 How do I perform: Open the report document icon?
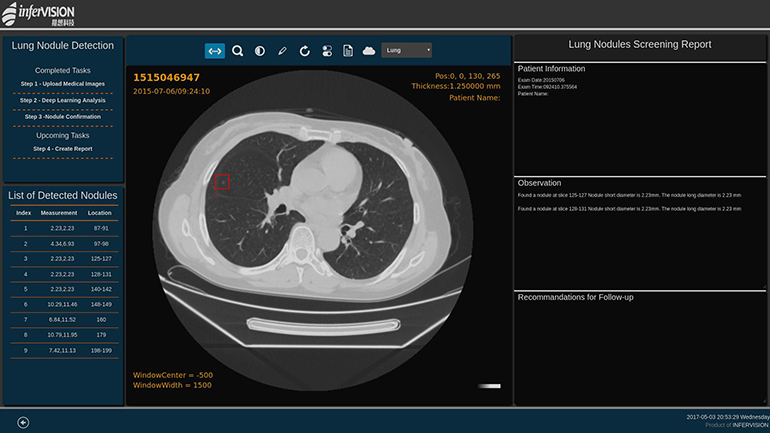(x=348, y=50)
